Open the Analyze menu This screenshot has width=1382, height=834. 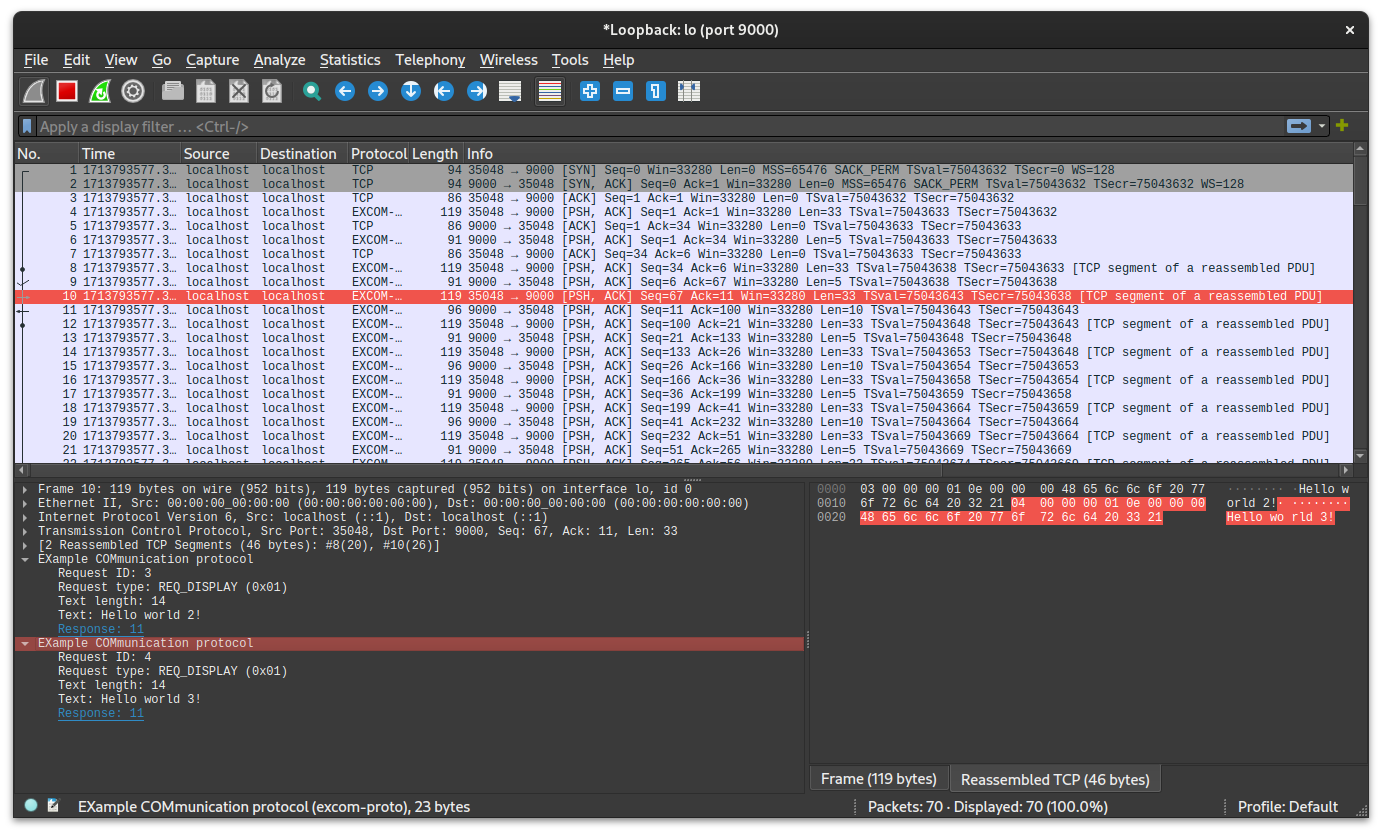[279, 60]
